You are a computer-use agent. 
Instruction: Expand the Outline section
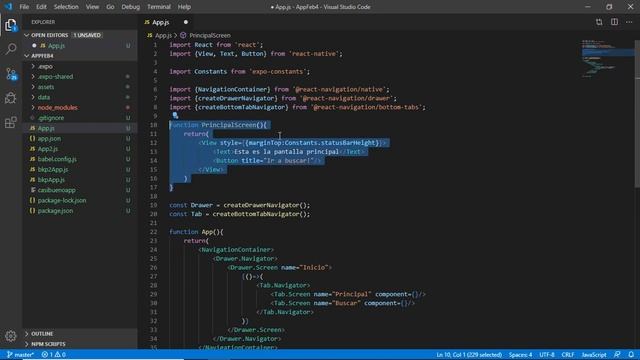click(80, 333)
